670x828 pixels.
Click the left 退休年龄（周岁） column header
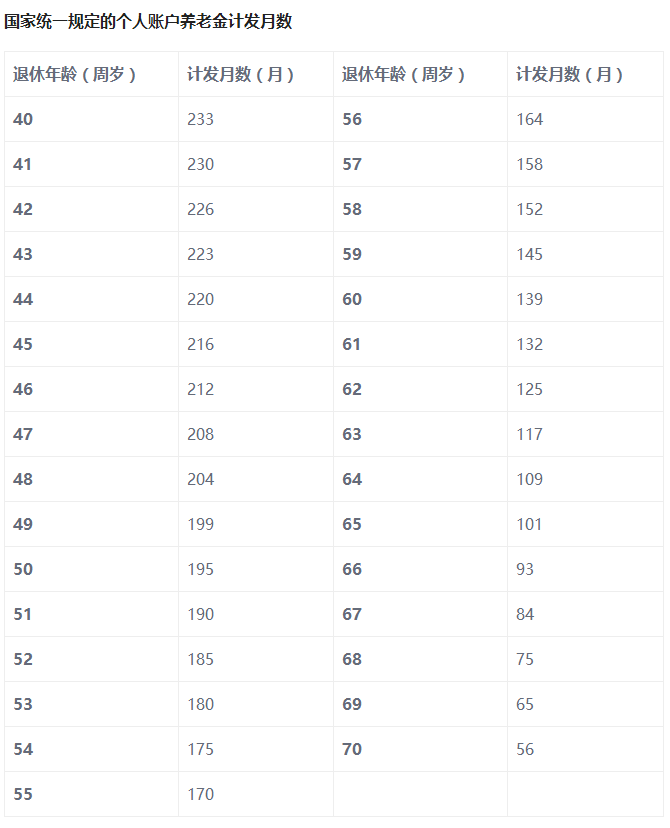click(x=75, y=74)
